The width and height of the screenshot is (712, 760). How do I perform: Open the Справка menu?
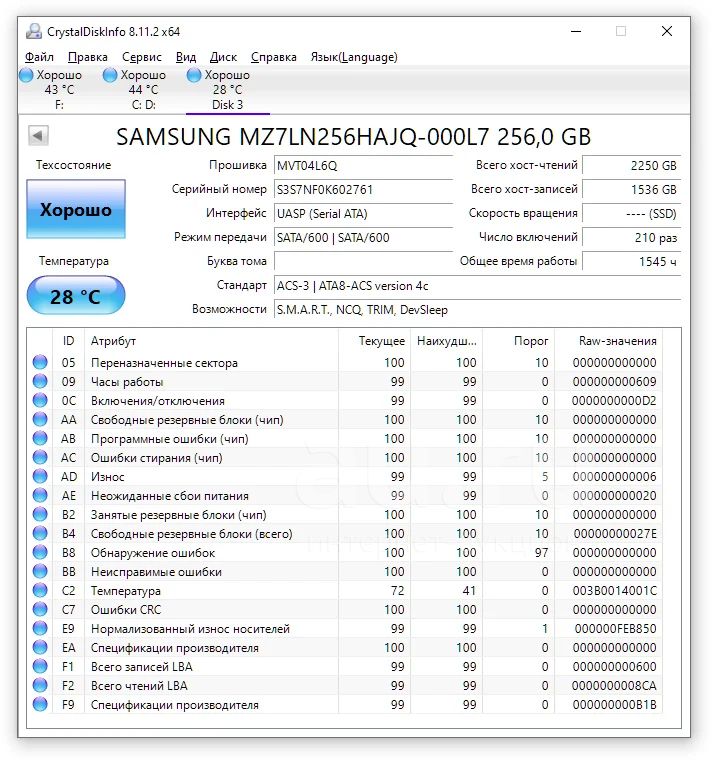(274, 57)
